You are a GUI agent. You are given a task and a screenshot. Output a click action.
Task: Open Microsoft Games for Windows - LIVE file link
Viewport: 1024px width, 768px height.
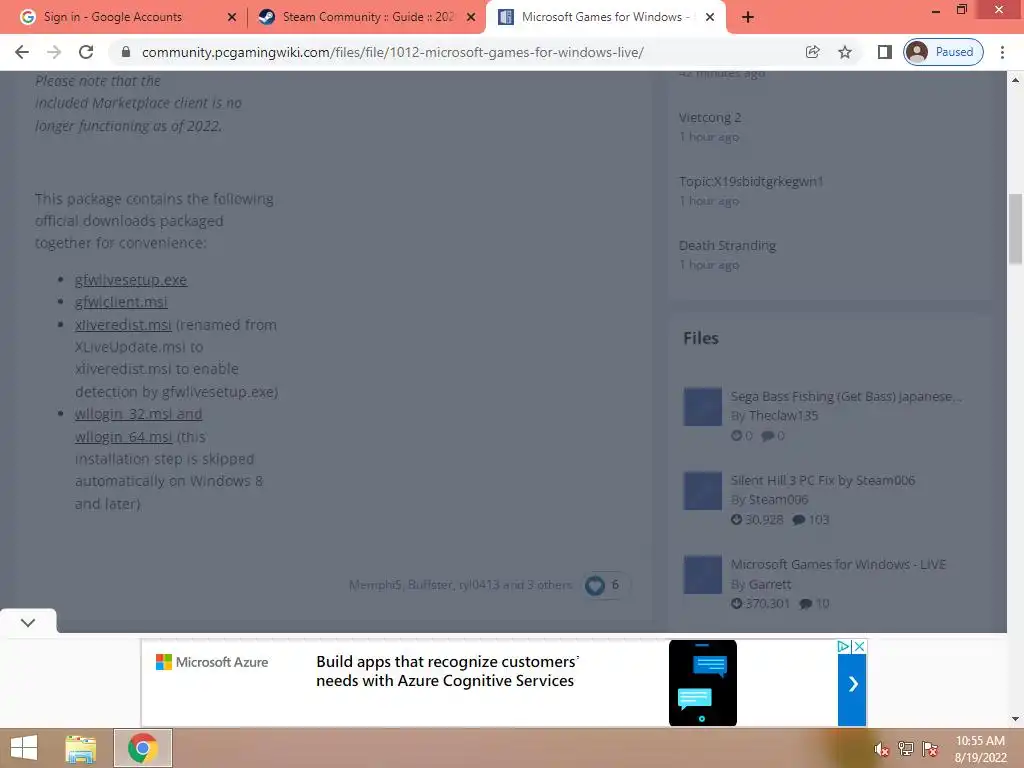(x=838, y=564)
